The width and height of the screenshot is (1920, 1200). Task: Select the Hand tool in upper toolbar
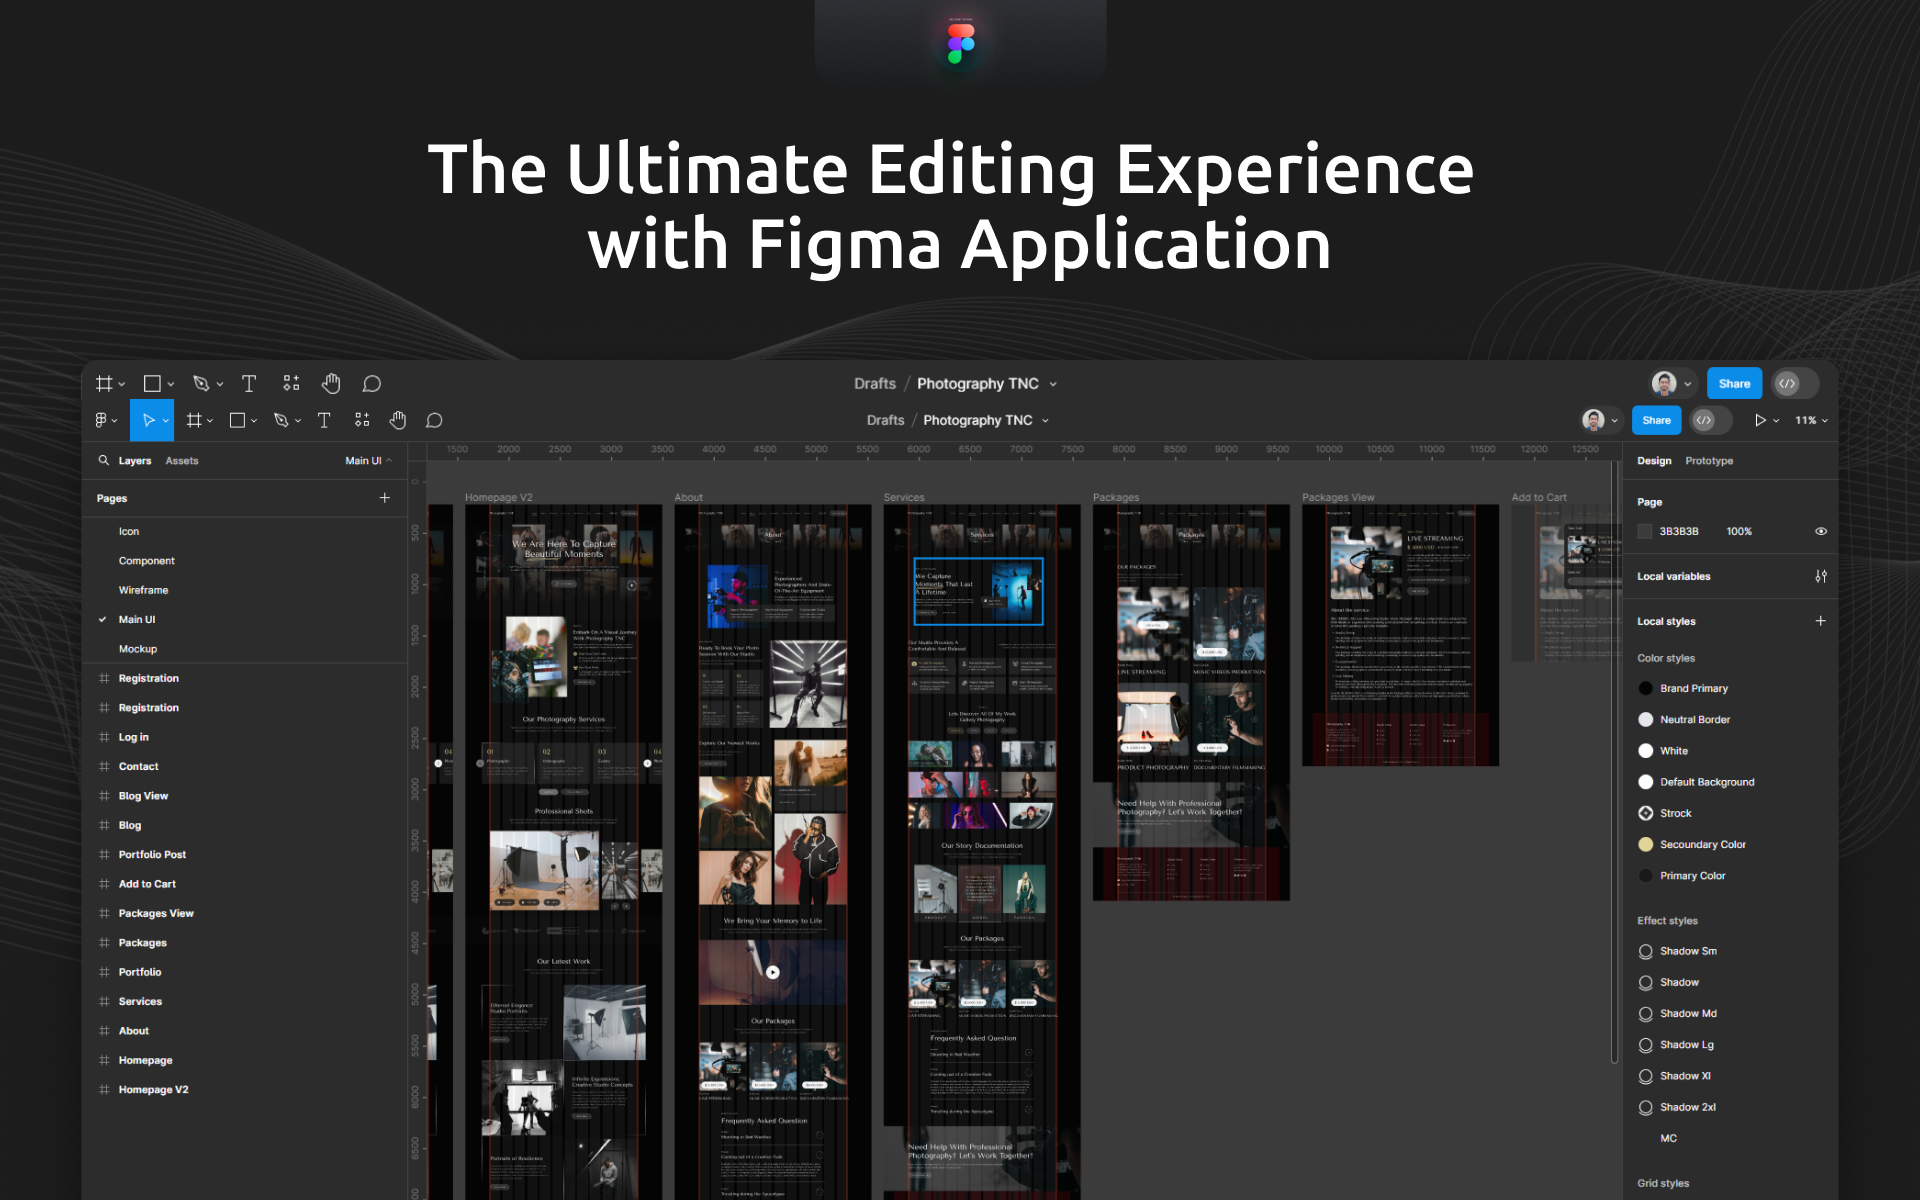[331, 383]
